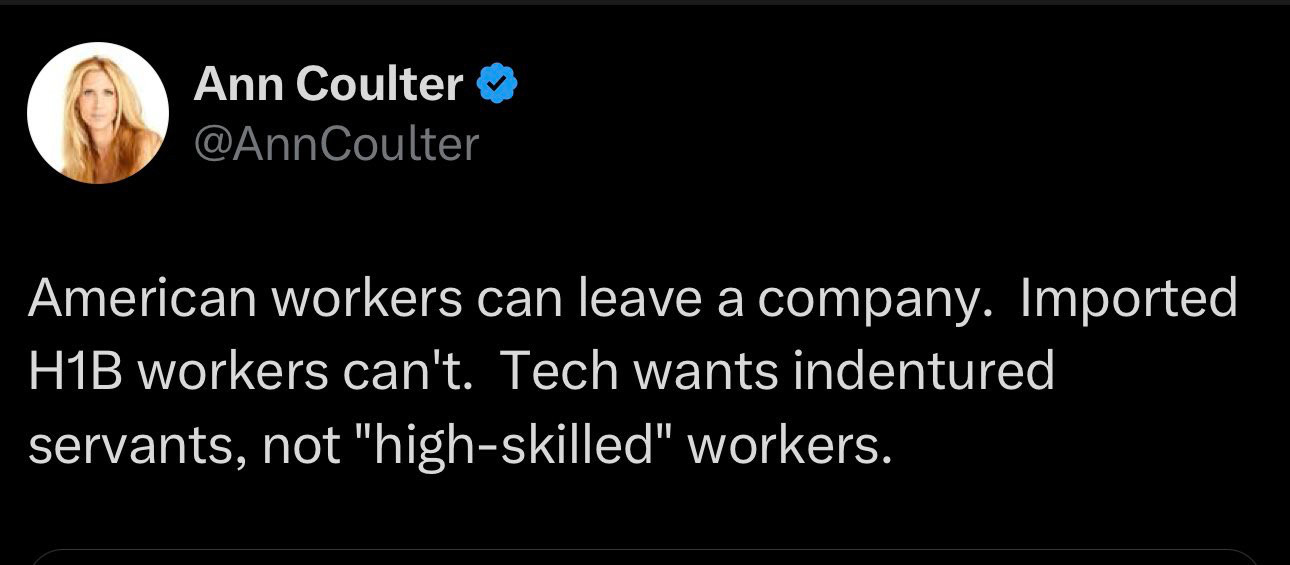The height and width of the screenshot is (565, 1290).
Task: Open Ann Coulter's profile picture
Action: pyautogui.click(x=97, y=113)
